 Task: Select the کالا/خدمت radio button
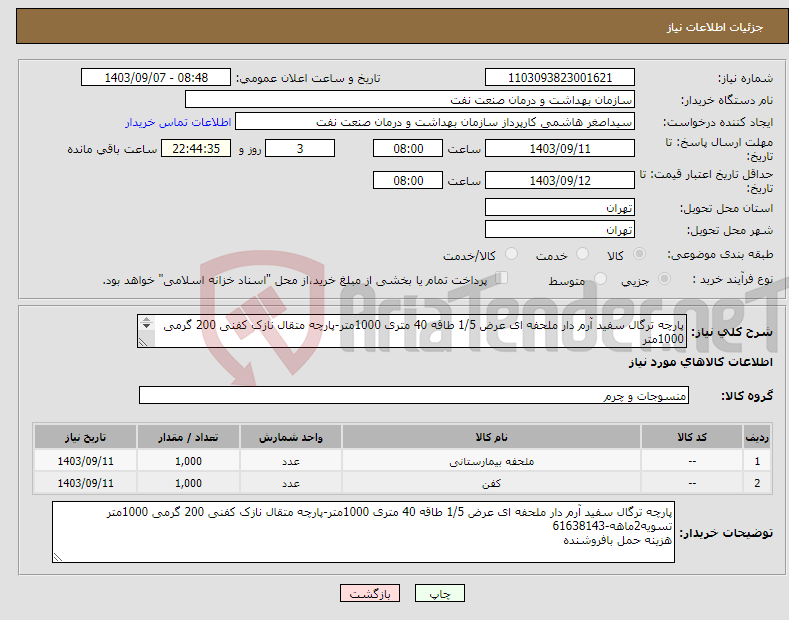pyautogui.click(x=511, y=254)
